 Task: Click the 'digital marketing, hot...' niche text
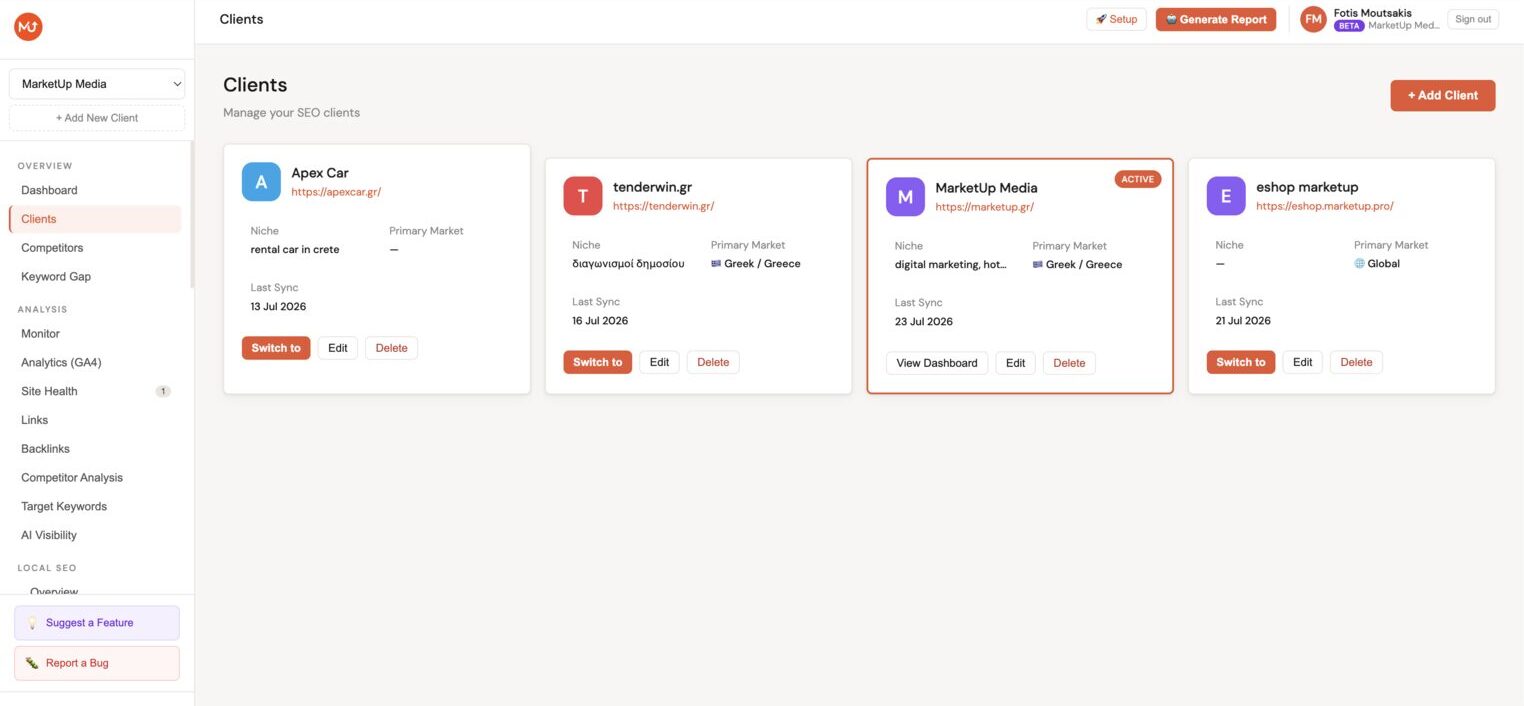951,265
